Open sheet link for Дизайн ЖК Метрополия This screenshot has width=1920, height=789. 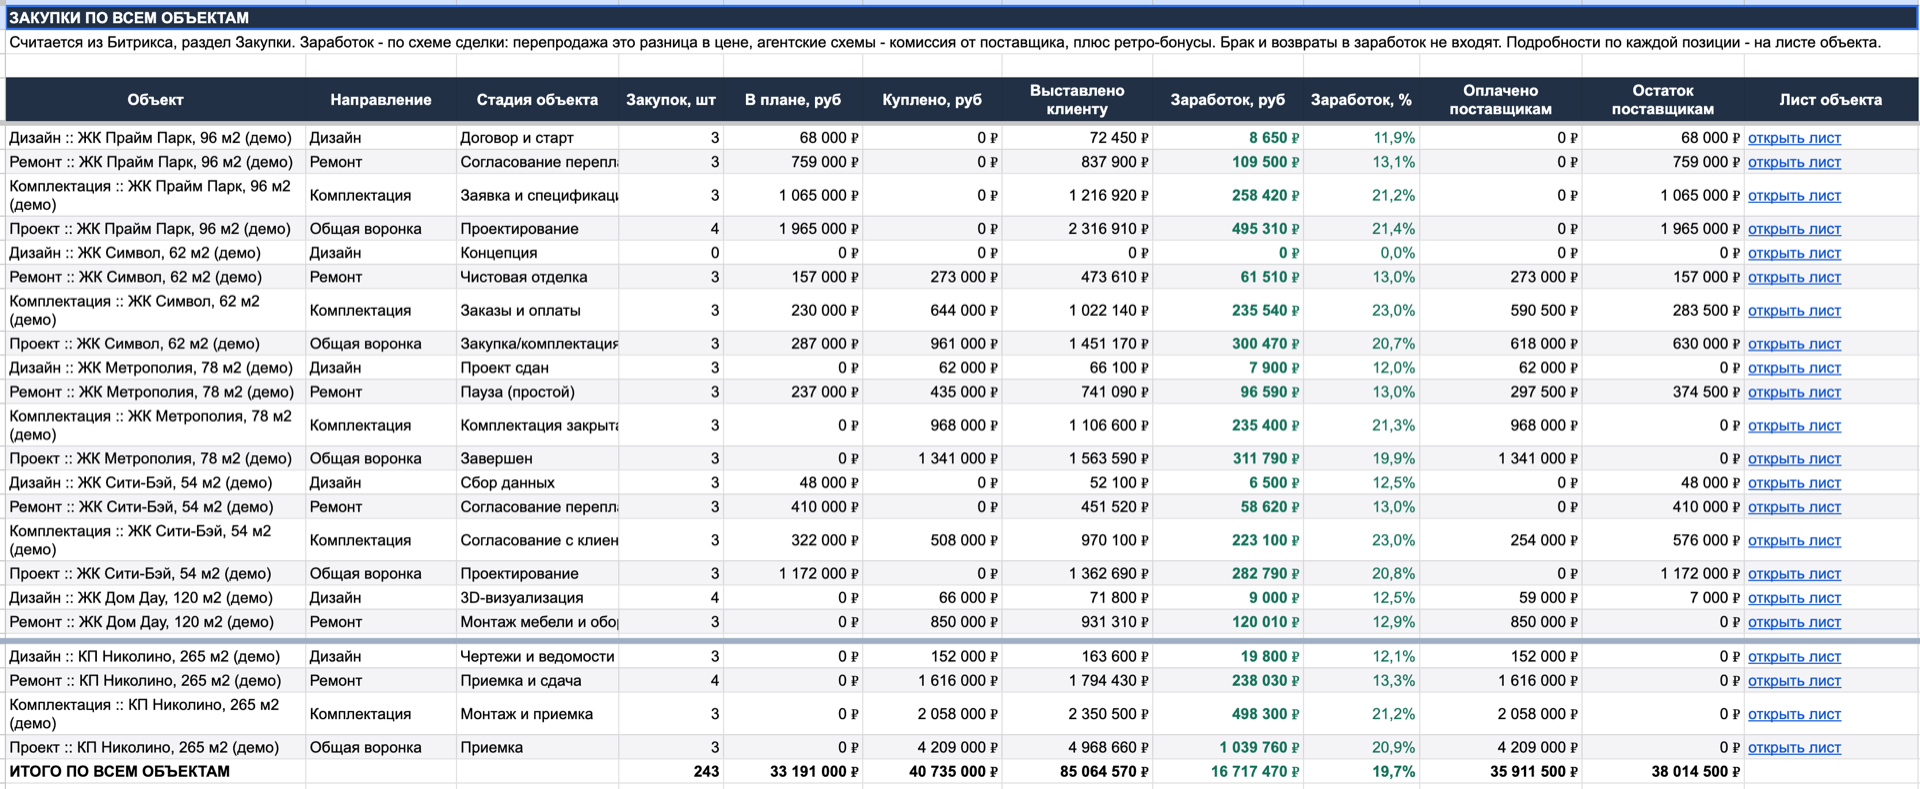[1794, 368]
